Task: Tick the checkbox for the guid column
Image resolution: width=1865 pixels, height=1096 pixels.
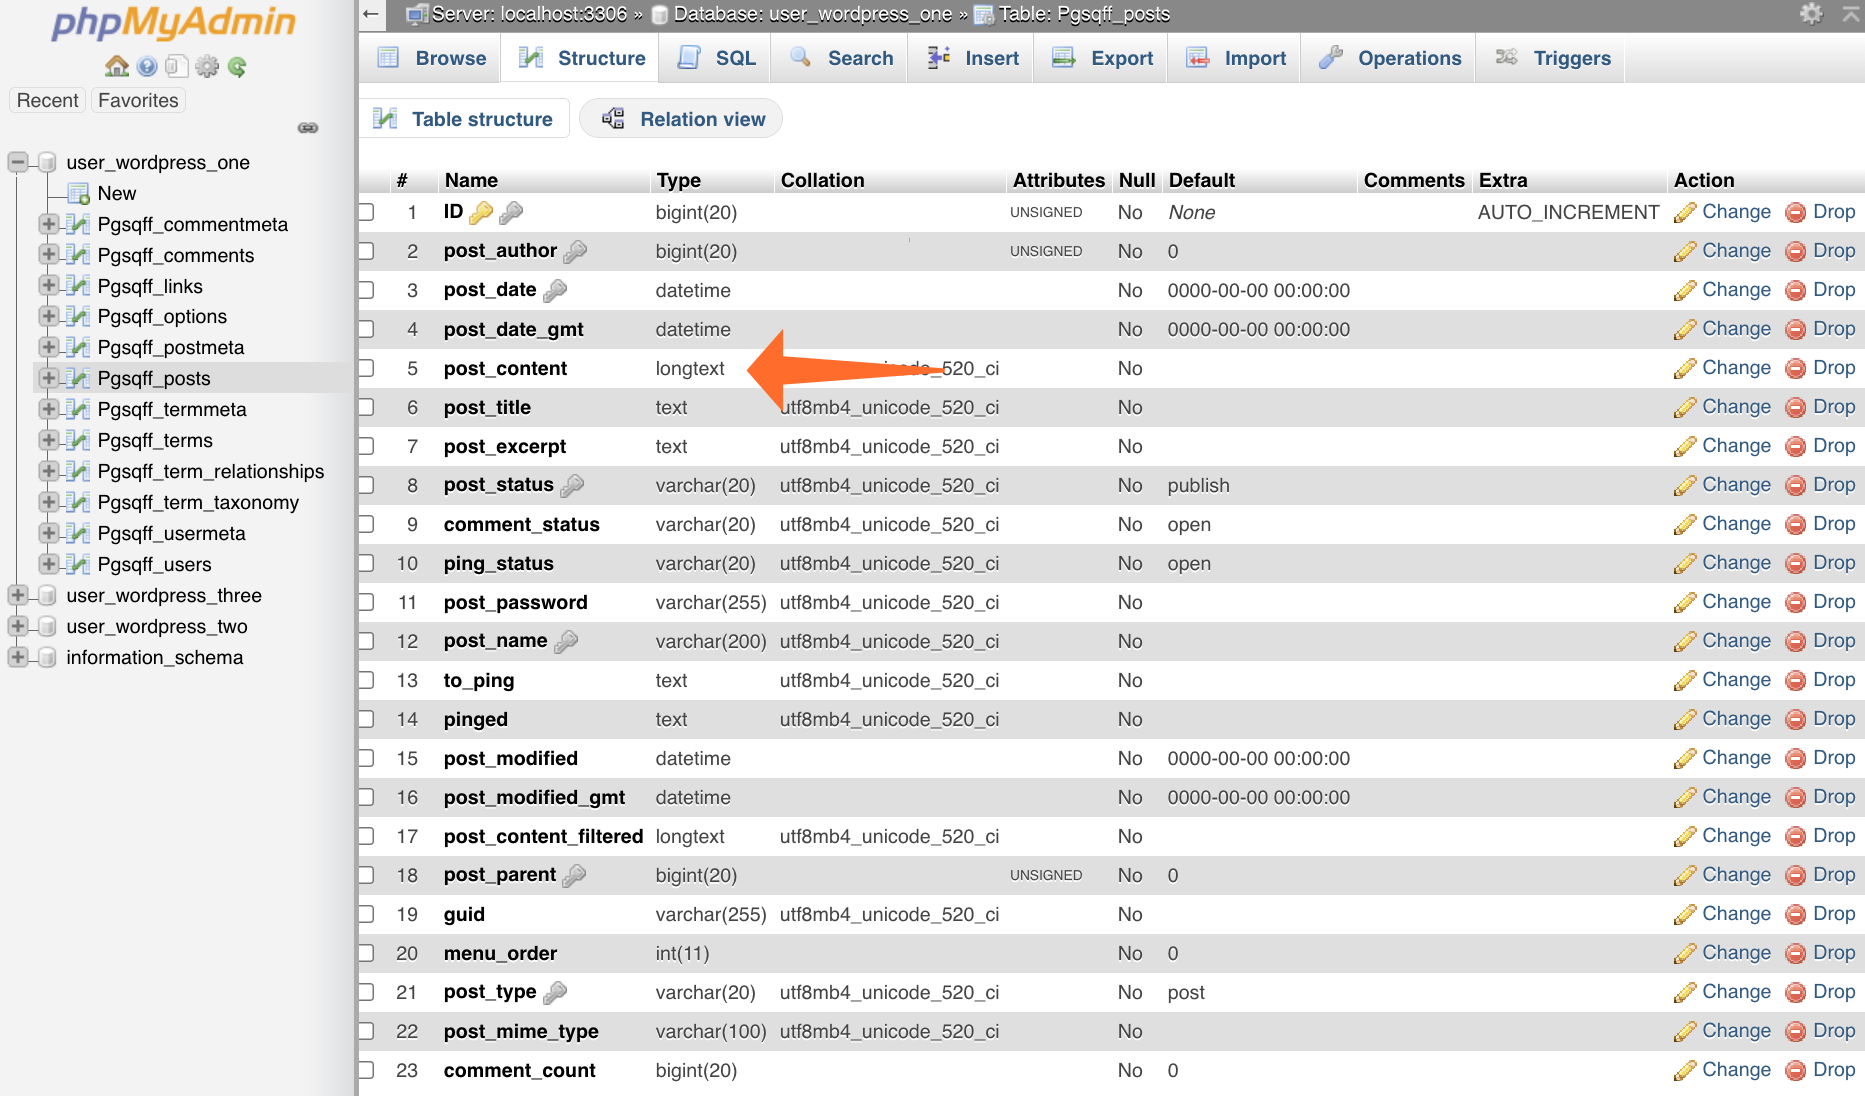Action: [x=367, y=914]
